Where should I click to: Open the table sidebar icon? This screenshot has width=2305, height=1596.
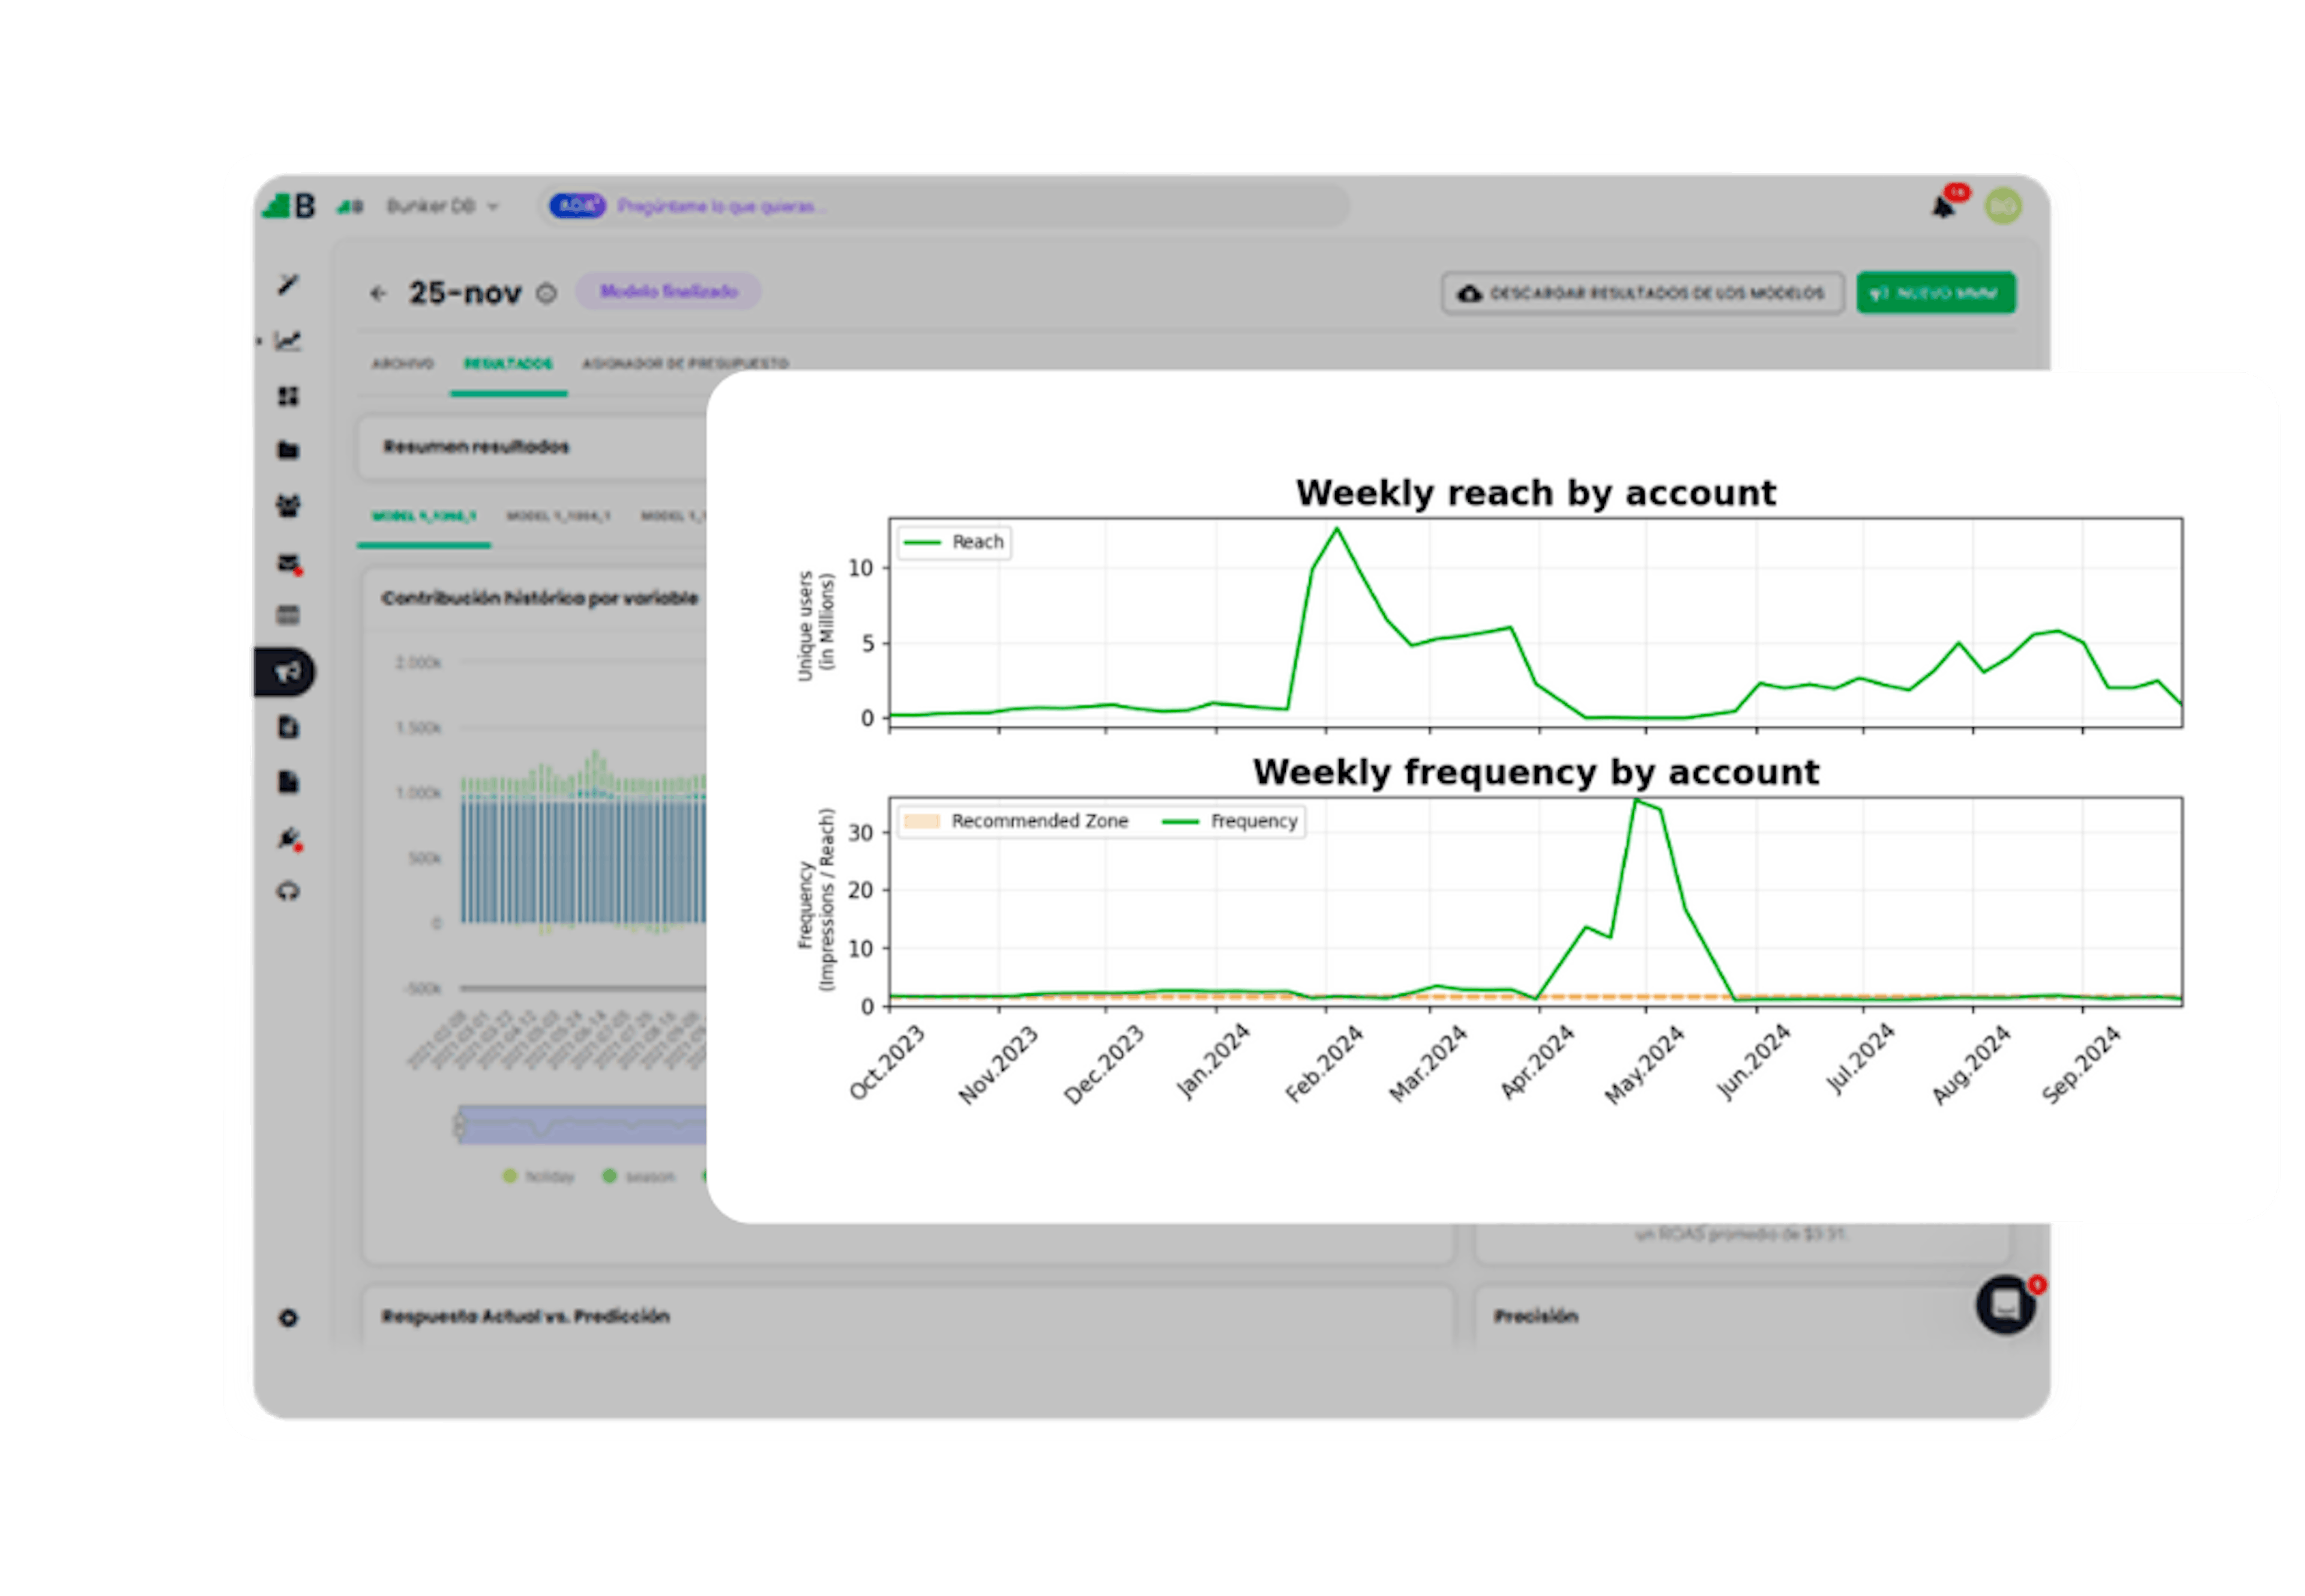coord(288,615)
